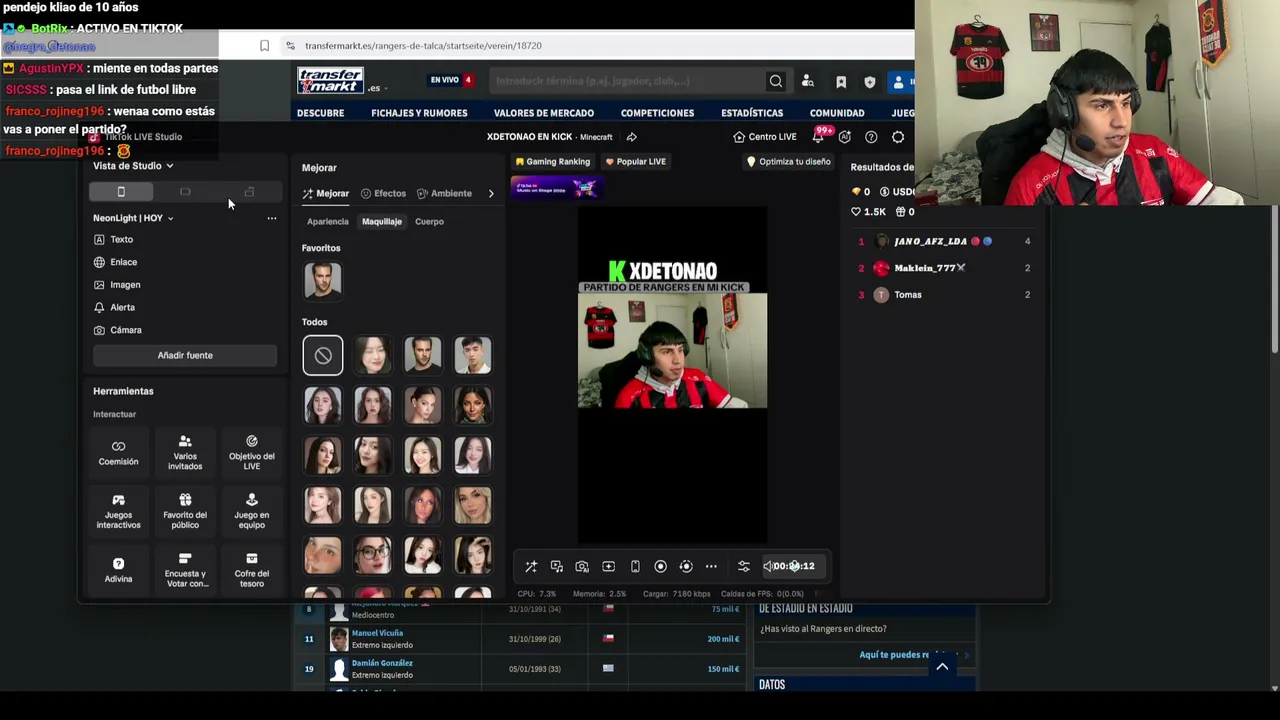This screenshot has height=720, width=1280.
Task: Switch to the Mejorar tab
Action: tap(326, 194)
